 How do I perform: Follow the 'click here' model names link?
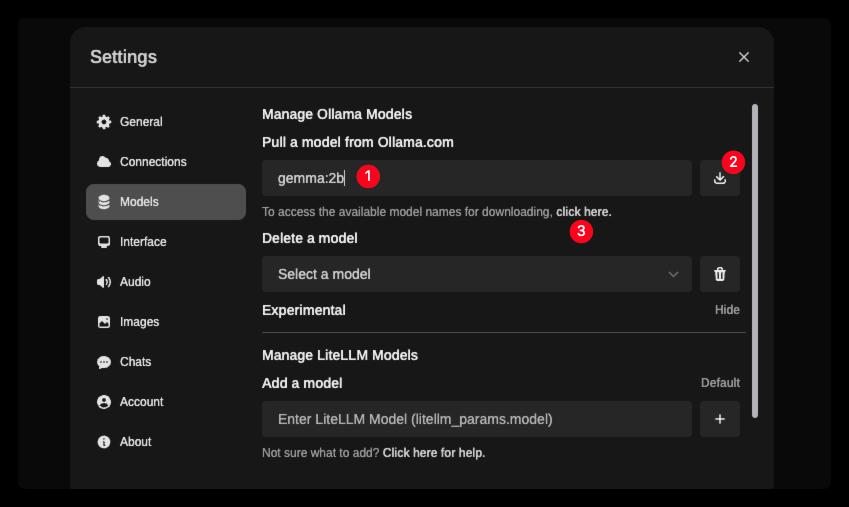583,212
